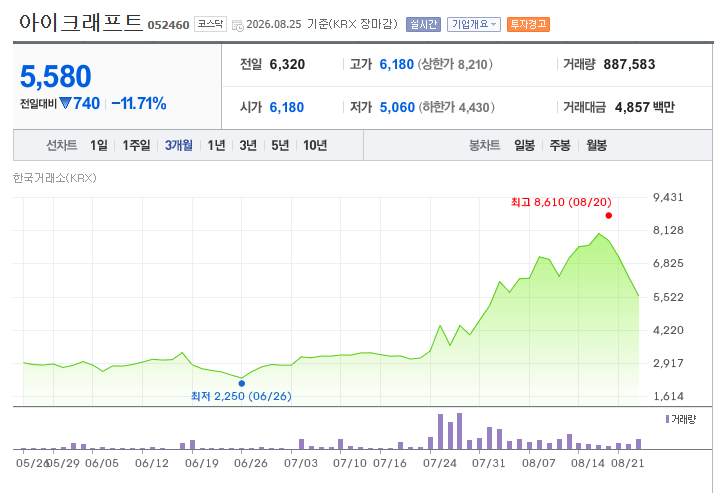The width and height of the screenshot is (714, 493).
Task: Click the 저가 value 5,060
Action: (x=397, y=107)
